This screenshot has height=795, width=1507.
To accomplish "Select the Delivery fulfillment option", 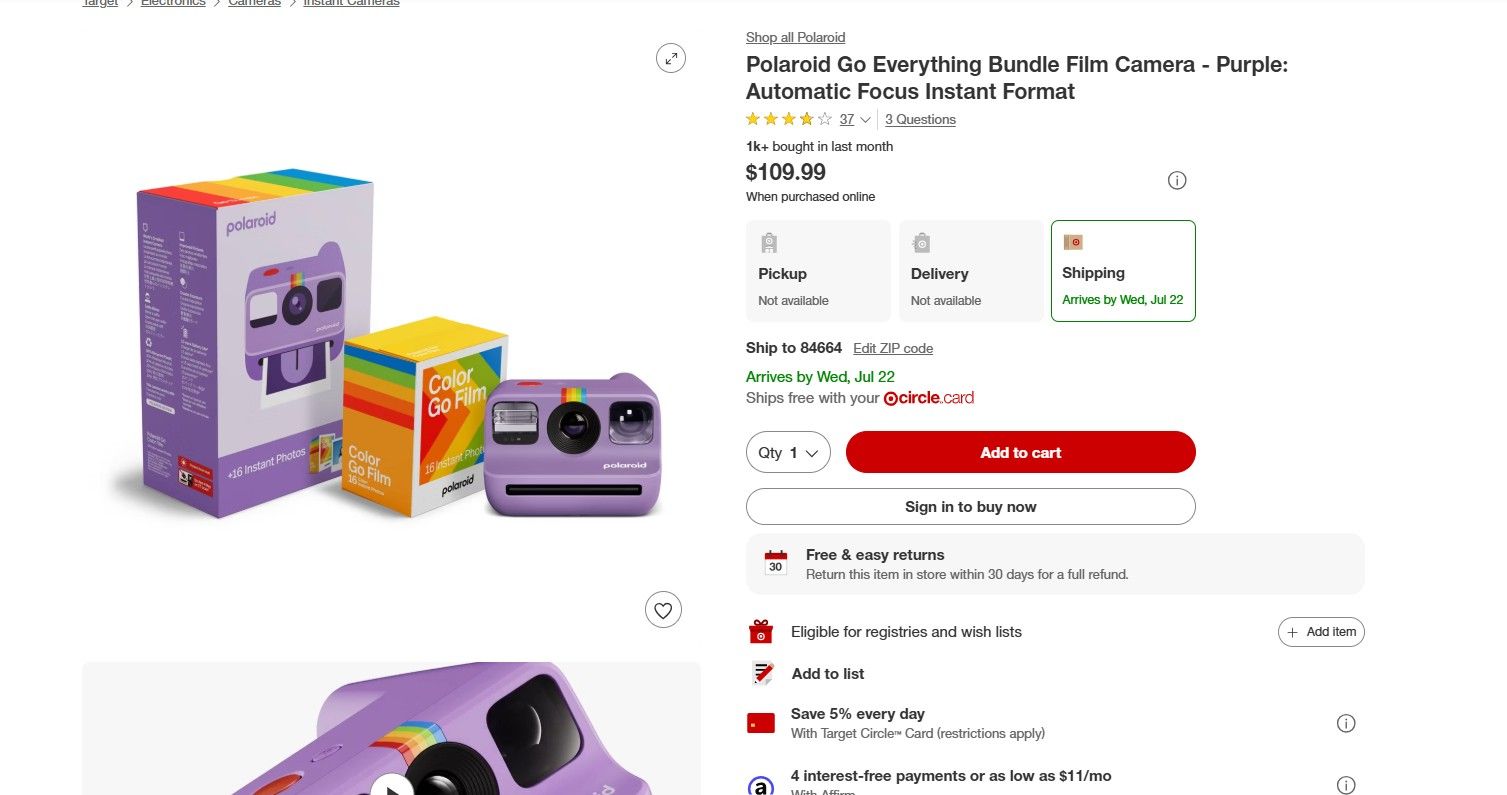I will coord(971,271).
